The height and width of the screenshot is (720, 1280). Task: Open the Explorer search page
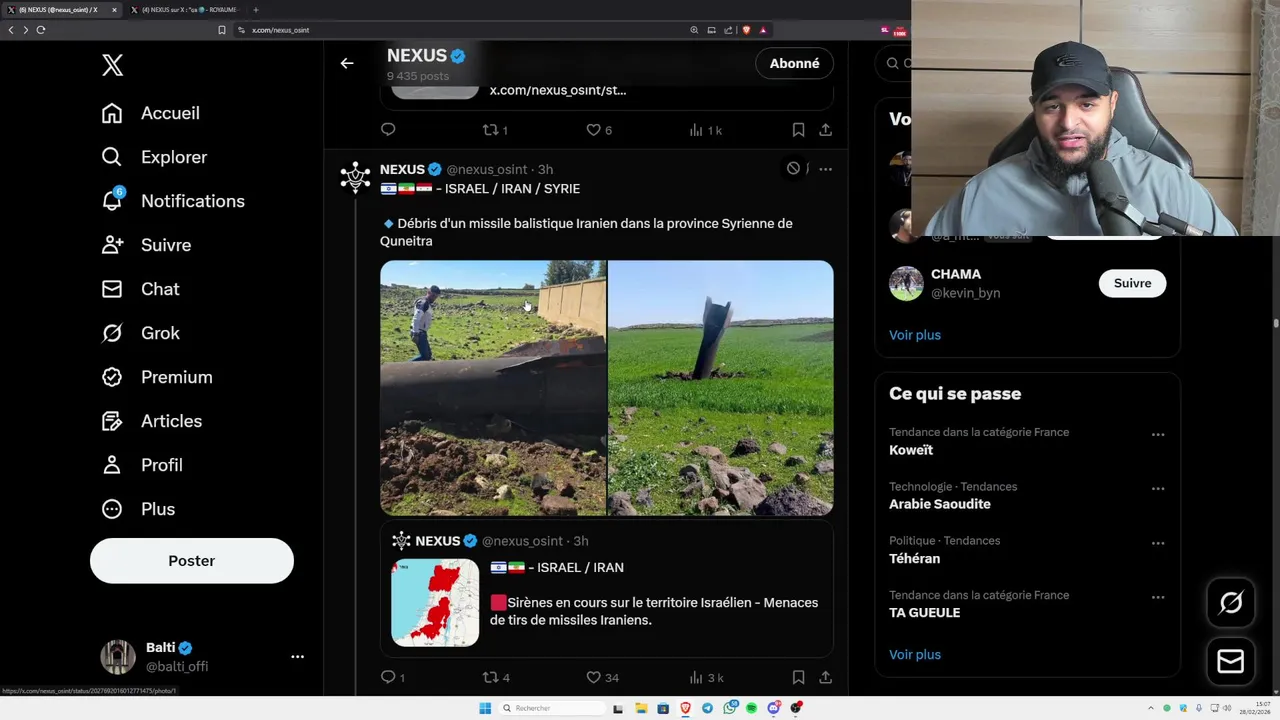pyautogui.click(x=154, y=157)
